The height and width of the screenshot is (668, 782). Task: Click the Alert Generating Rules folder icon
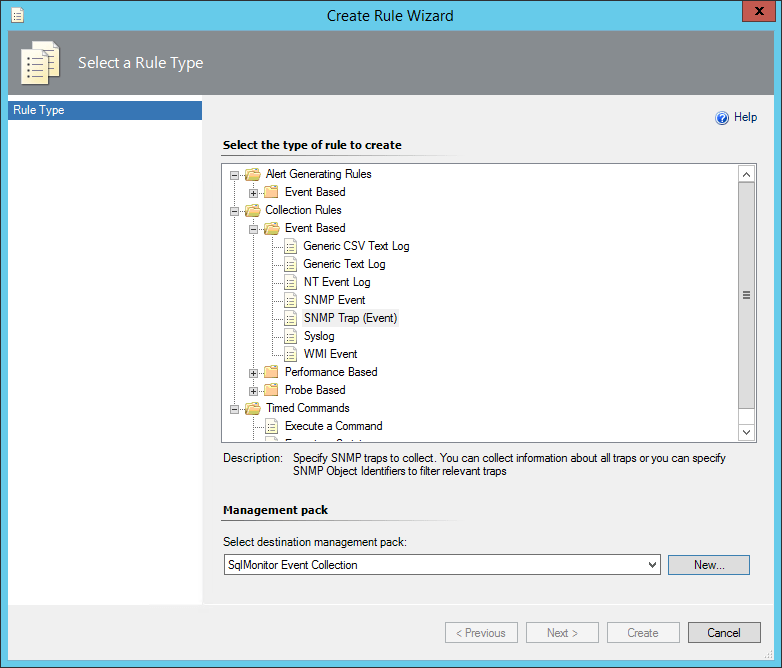pos(253,174)
